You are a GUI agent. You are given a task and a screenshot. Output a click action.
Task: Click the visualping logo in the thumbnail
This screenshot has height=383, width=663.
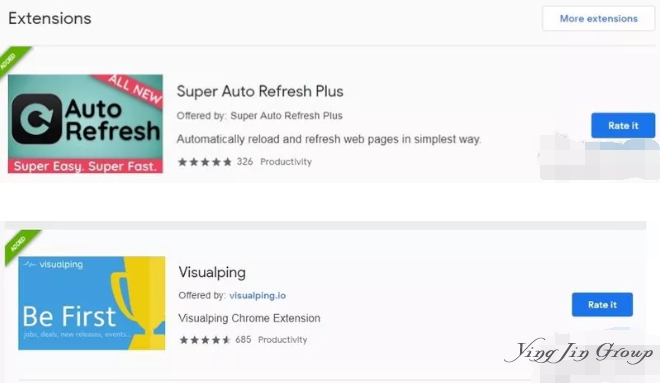tap(53, 265)
